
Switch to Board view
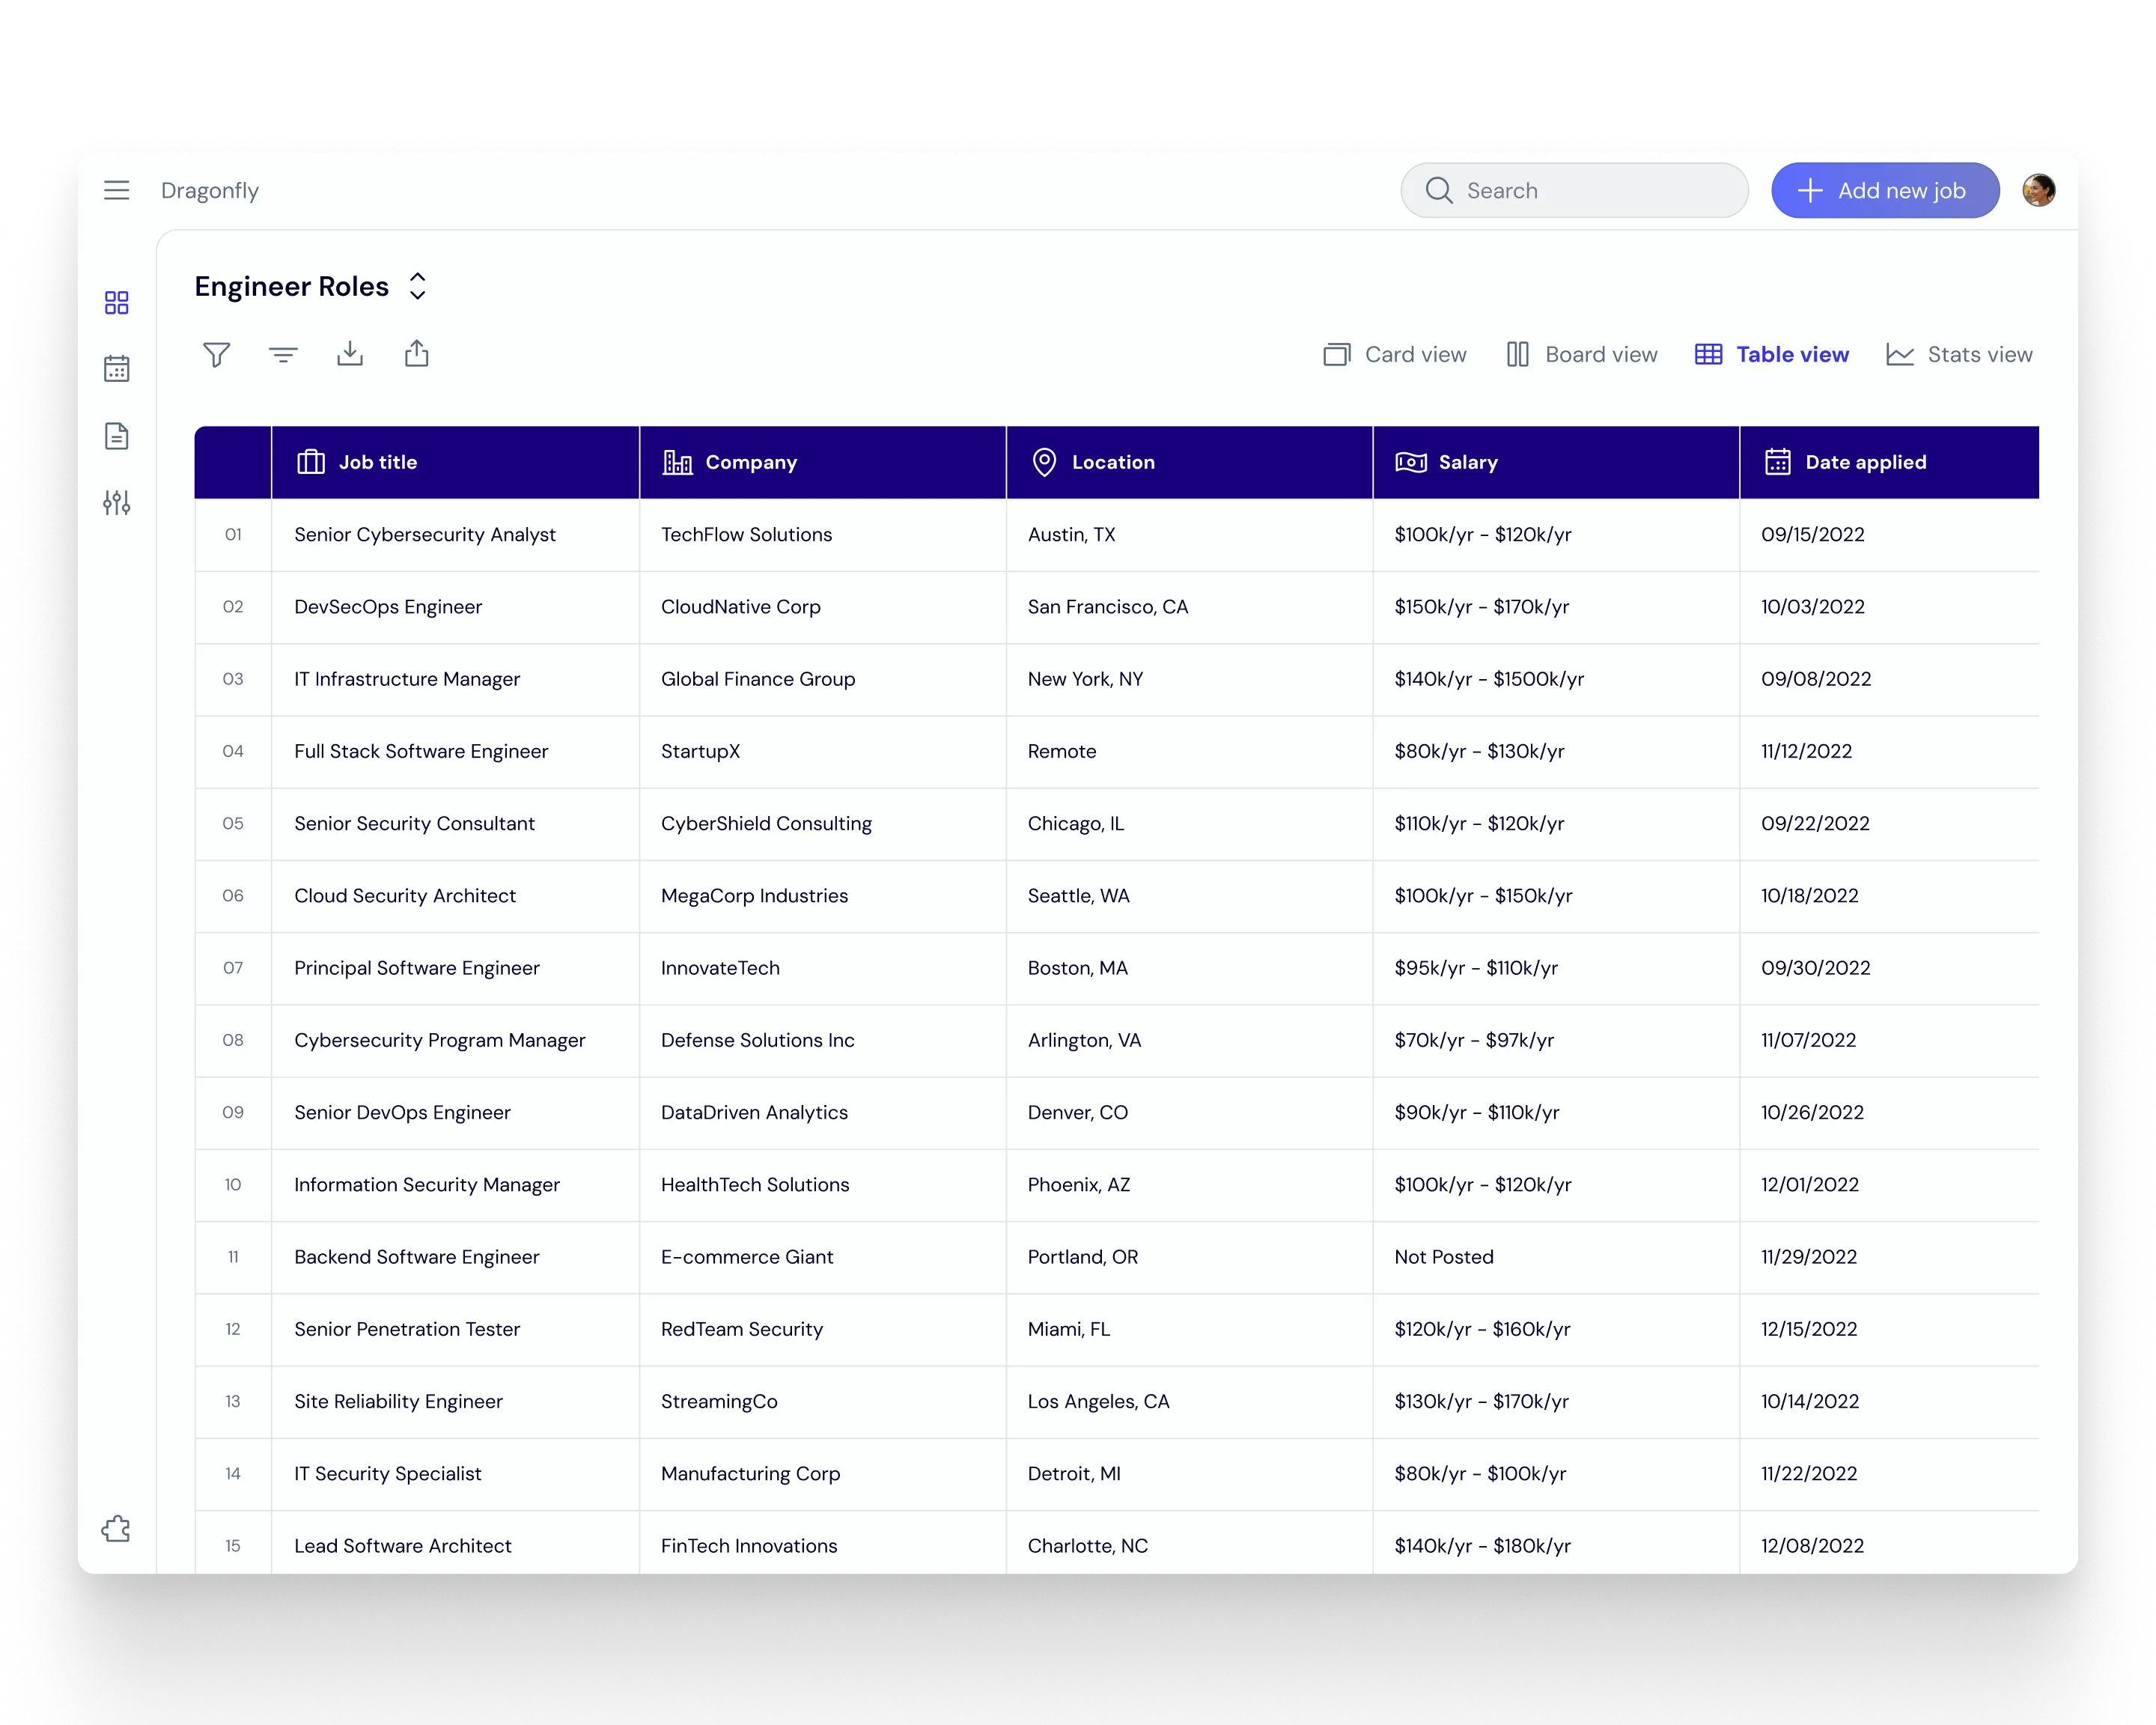[1582, 354]
